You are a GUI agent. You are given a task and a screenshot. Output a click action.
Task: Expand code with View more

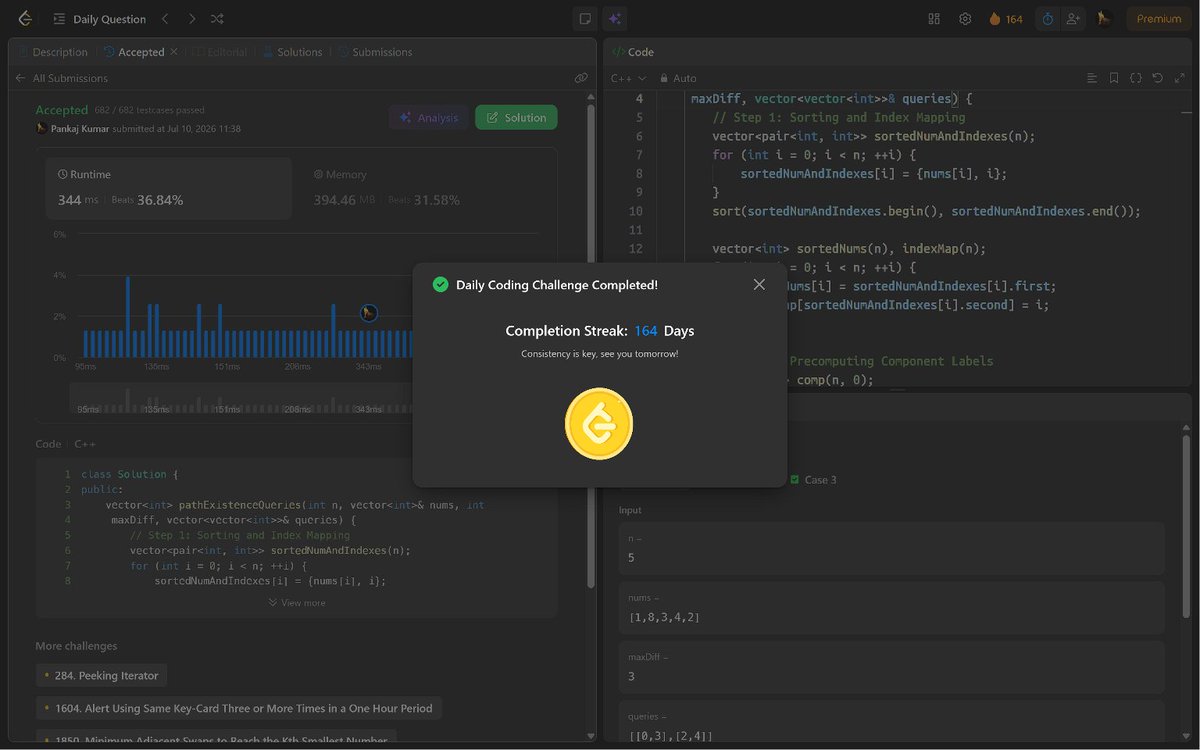click(297, 603)
